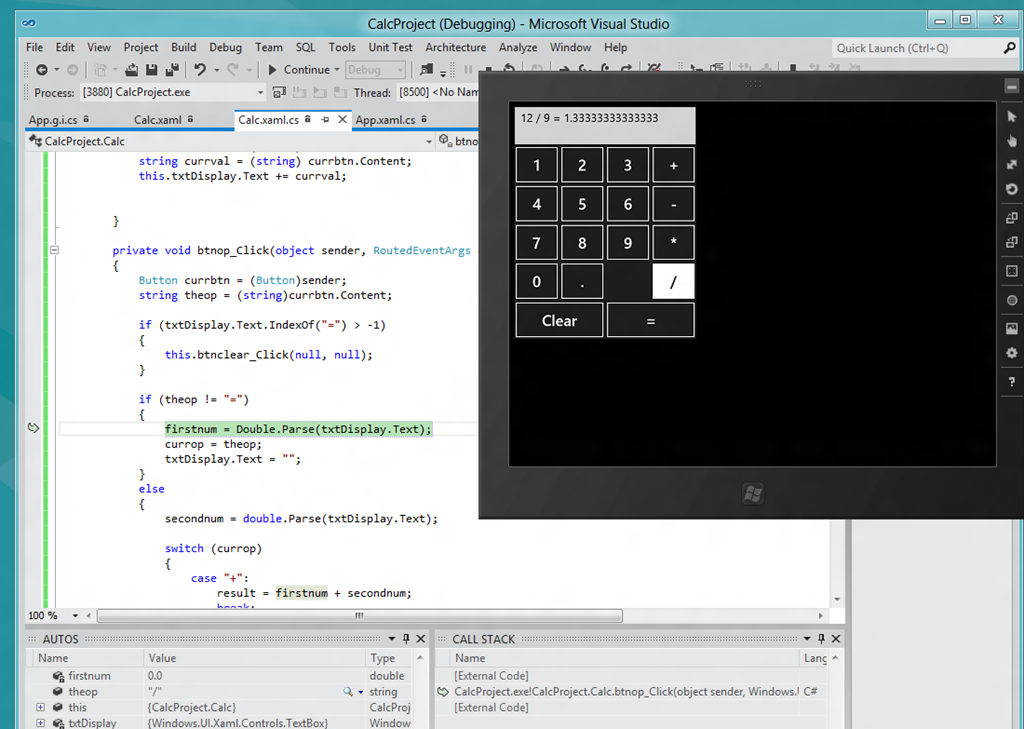Capture a simulator screenshot
This screenshot has height=729, width=1024.
point(1012,329)
